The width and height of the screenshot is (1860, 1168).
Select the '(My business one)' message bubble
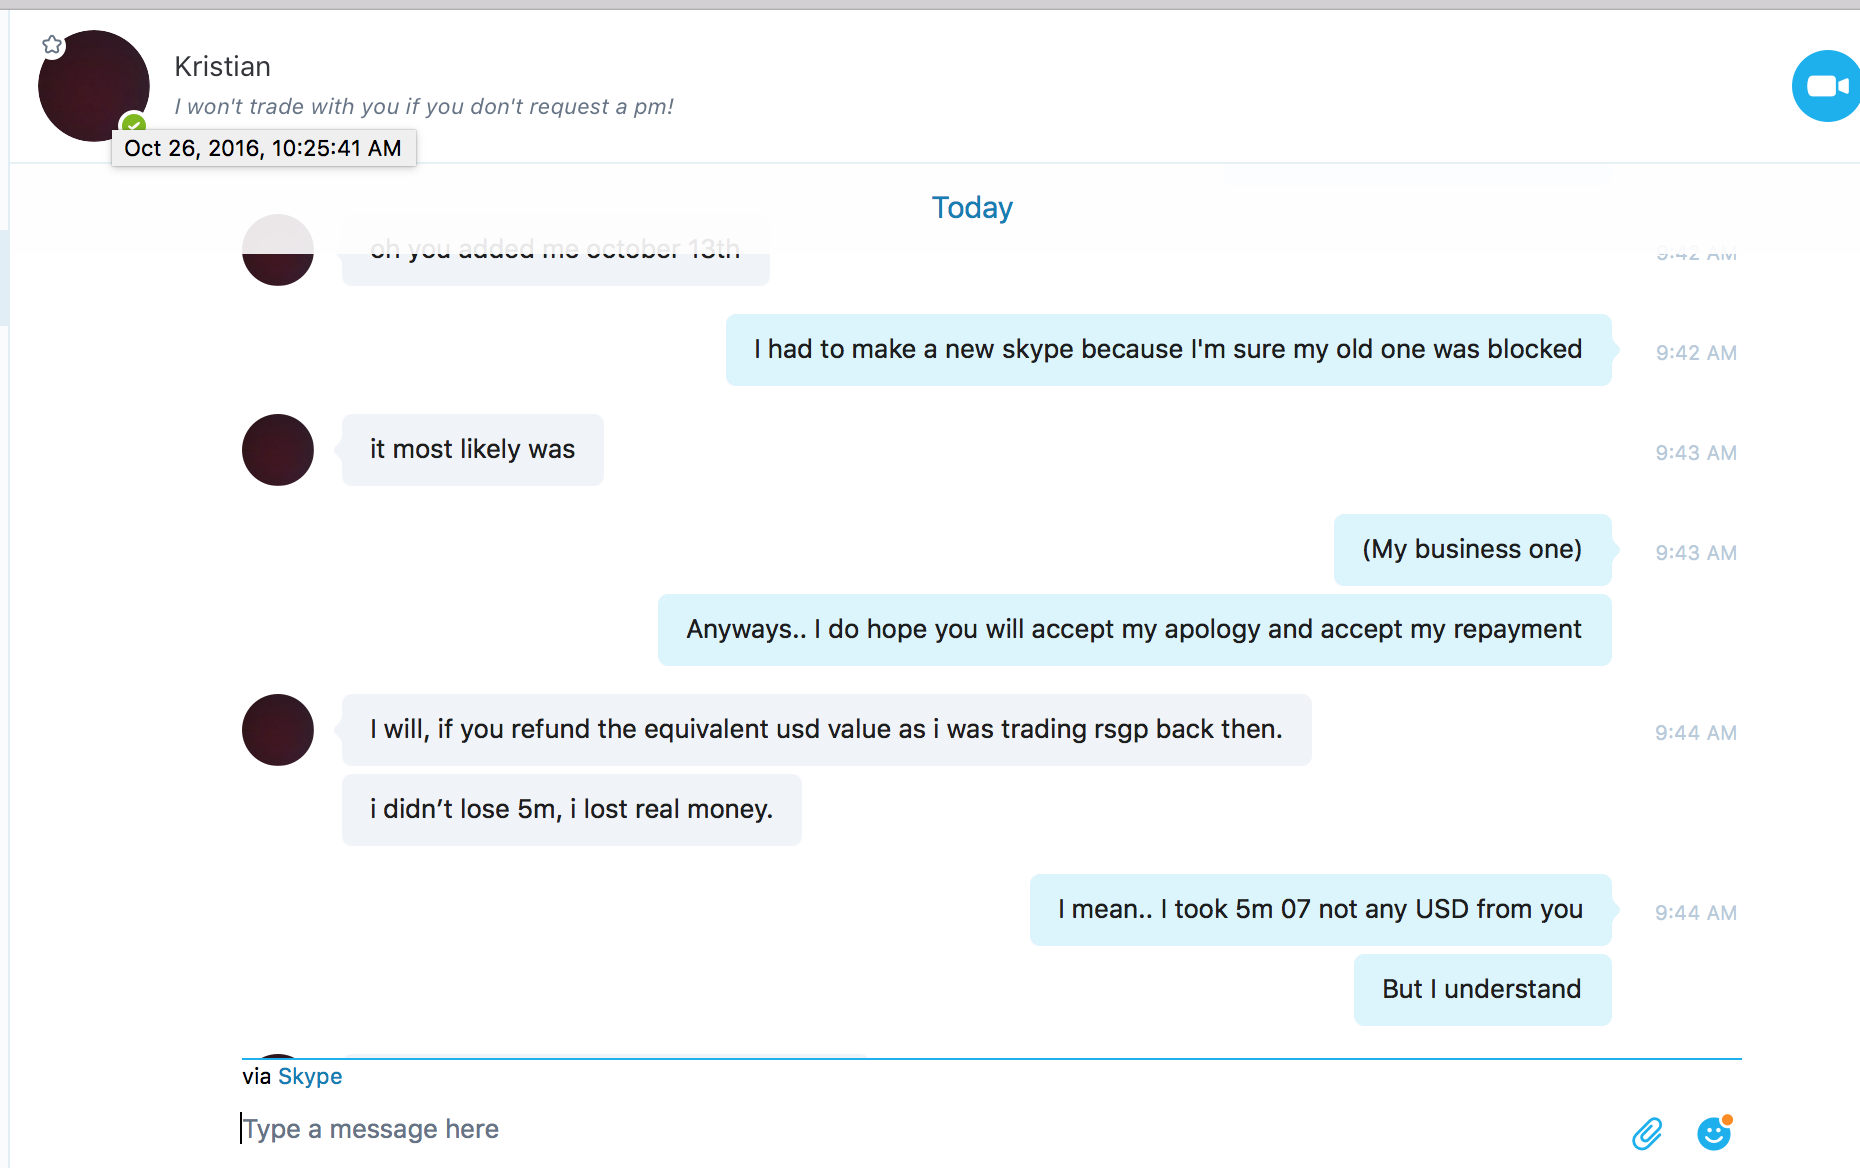pyautogui.click(x=1472, y=549)
